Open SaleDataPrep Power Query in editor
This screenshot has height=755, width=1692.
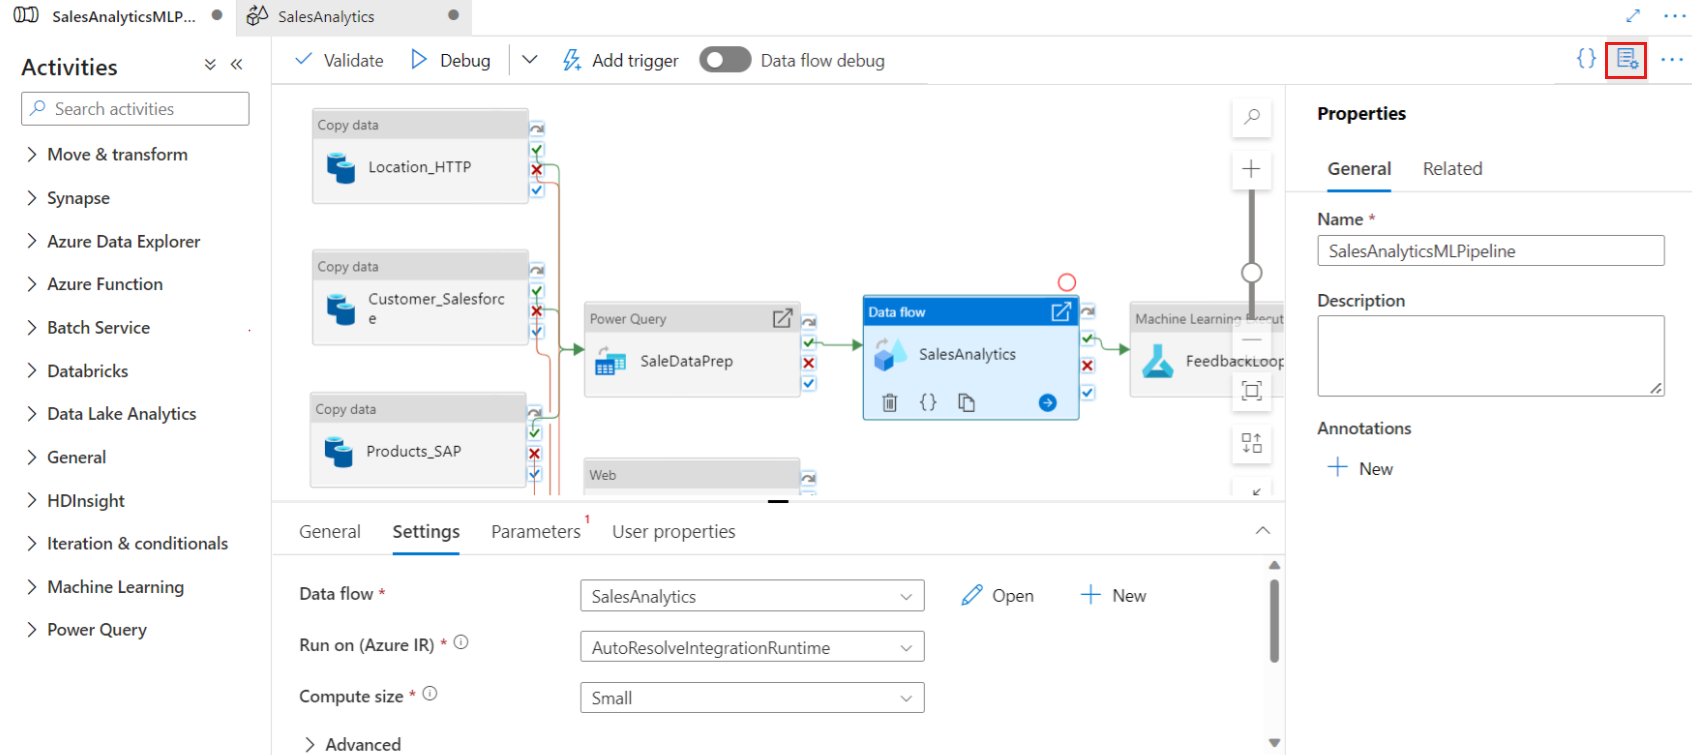782,318
